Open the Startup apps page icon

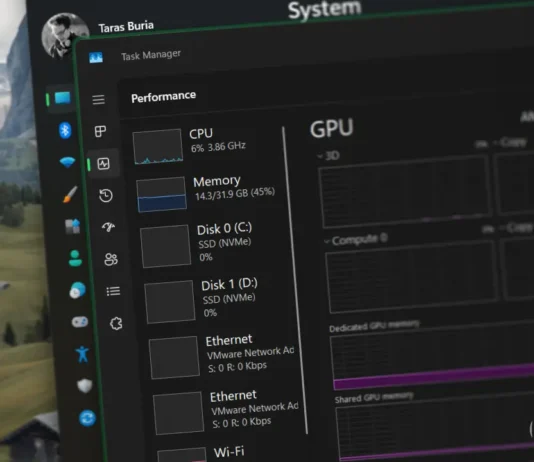[109, 227]
